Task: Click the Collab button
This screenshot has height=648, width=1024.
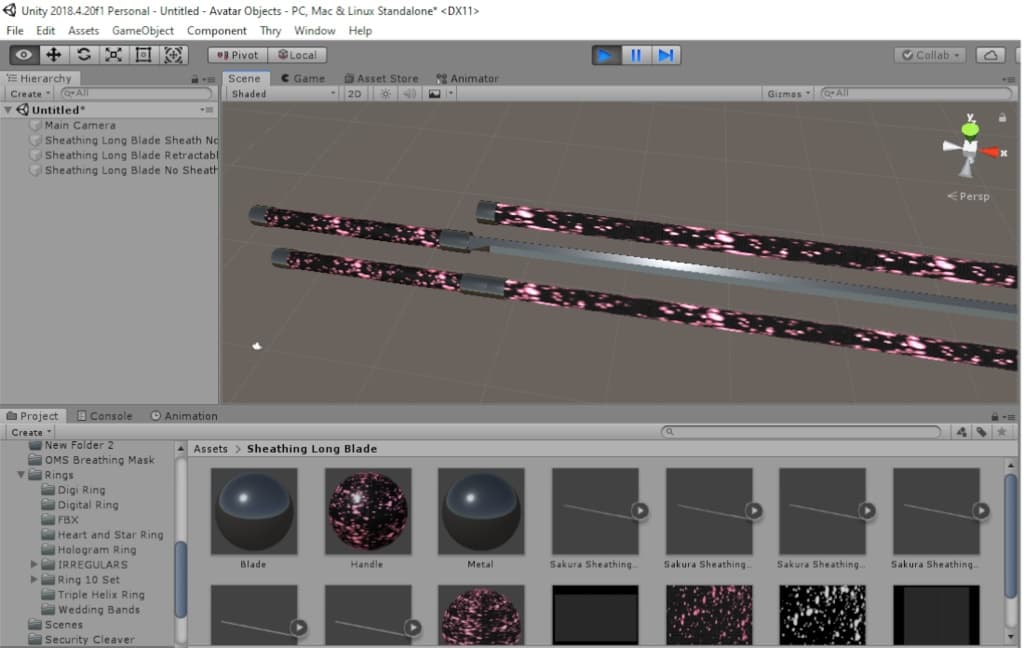Action: click(930, 55)
